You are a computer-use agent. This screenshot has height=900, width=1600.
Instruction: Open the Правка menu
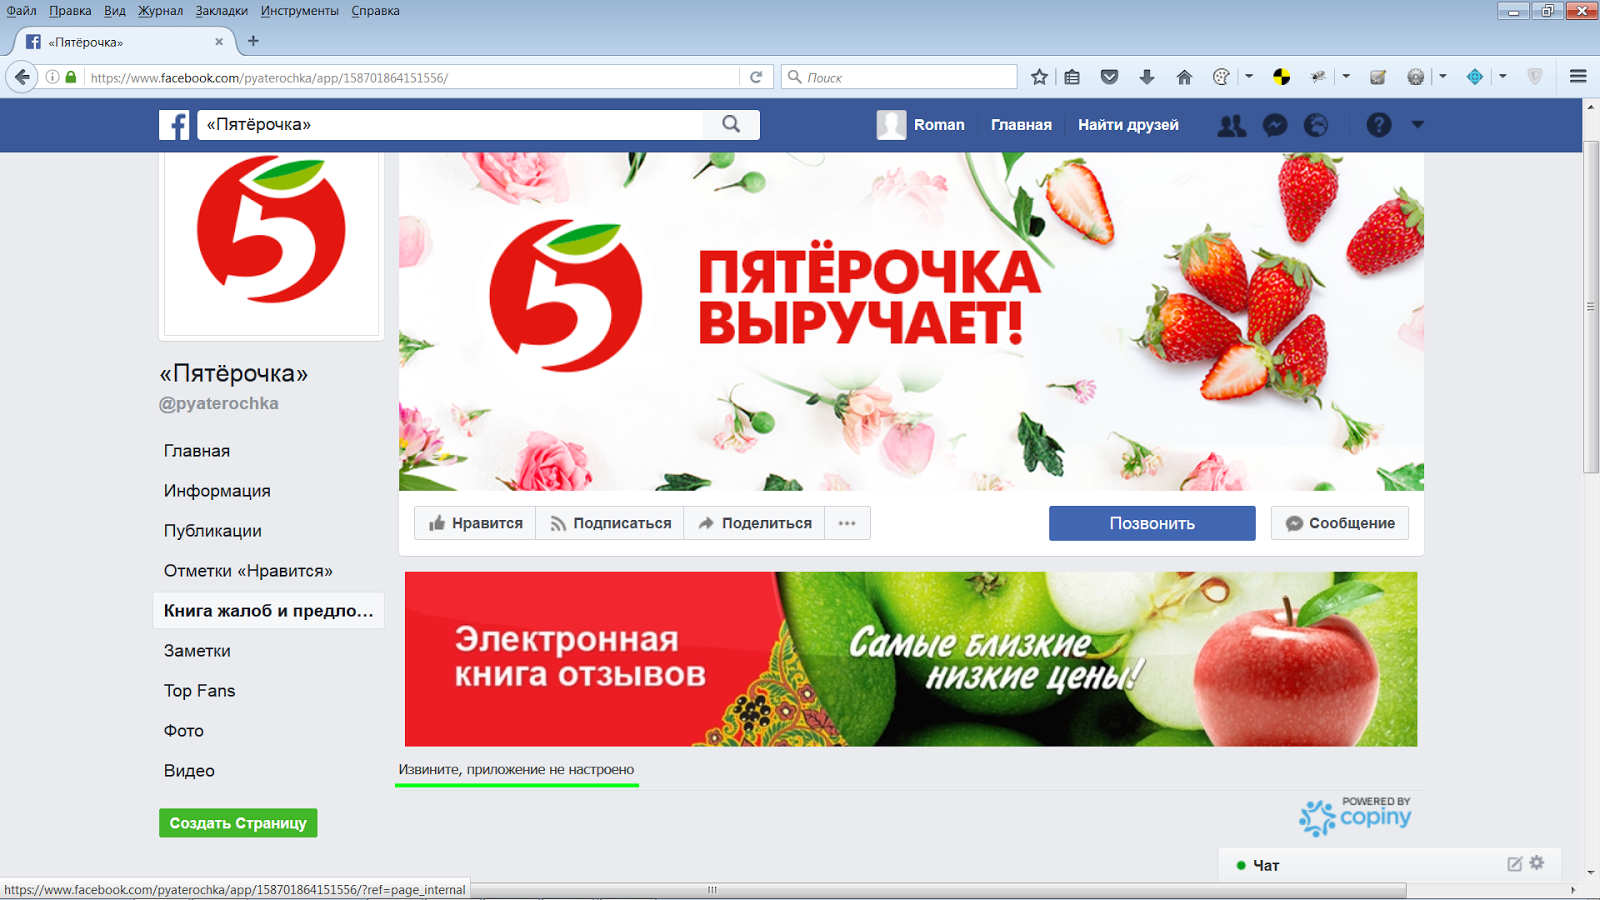(70, 11)
